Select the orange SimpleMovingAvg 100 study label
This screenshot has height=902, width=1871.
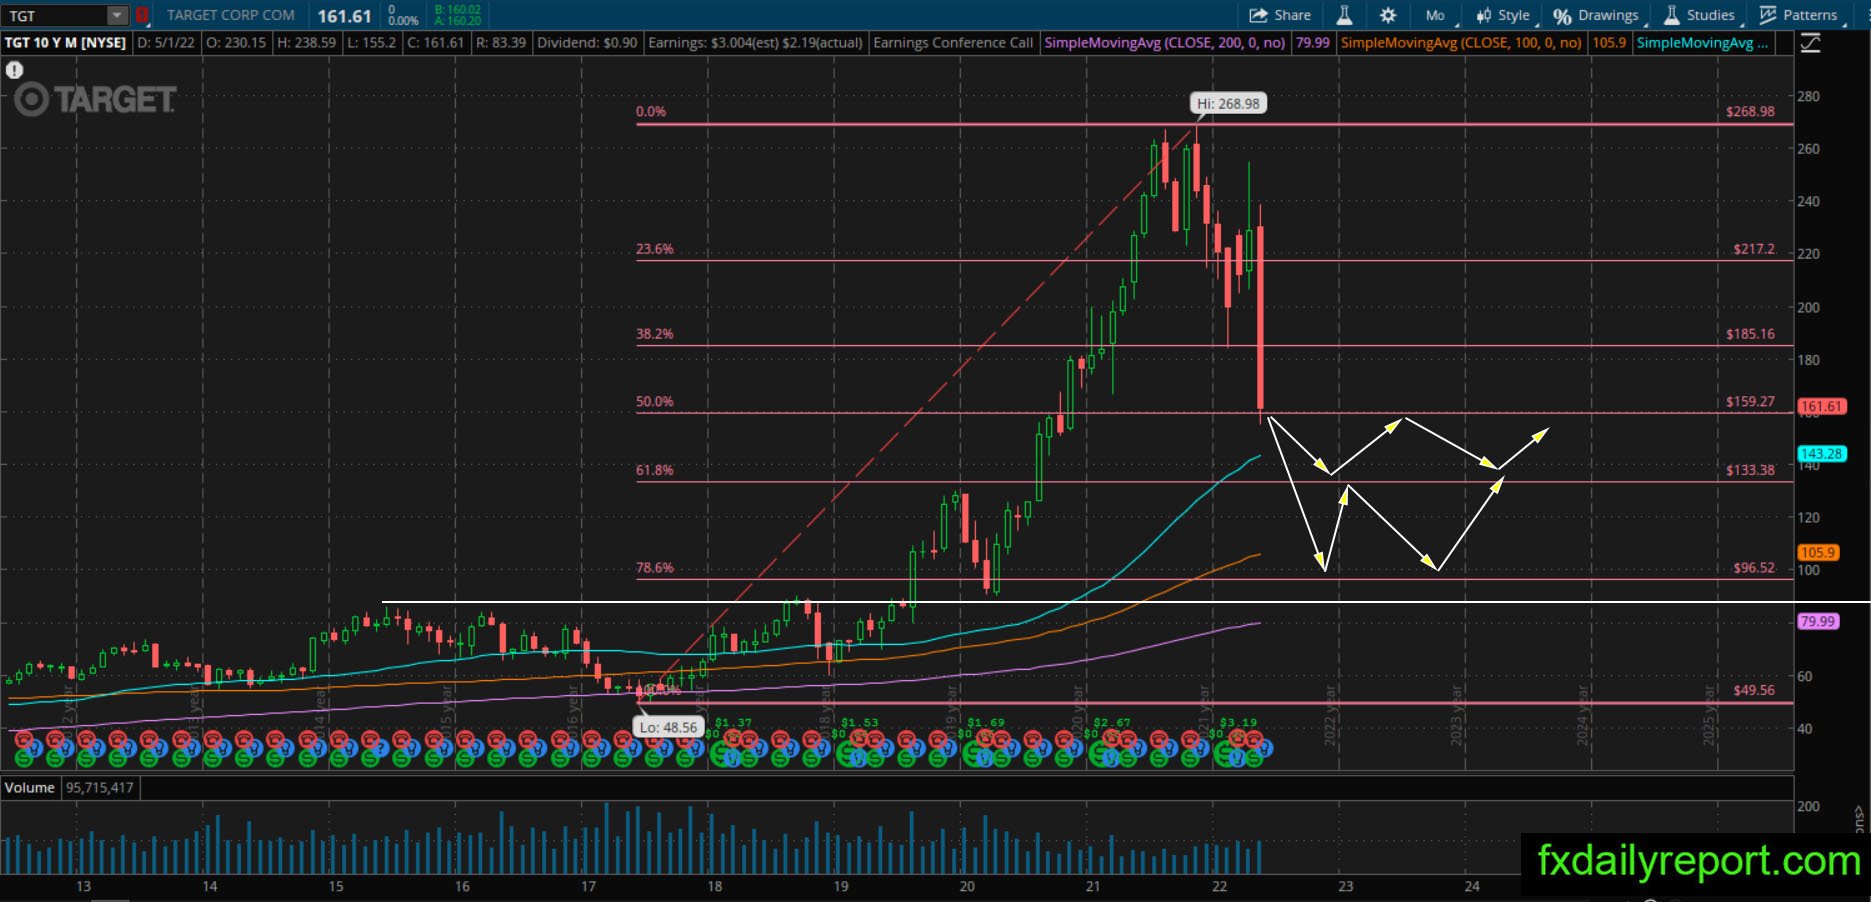coord(1461,43)
